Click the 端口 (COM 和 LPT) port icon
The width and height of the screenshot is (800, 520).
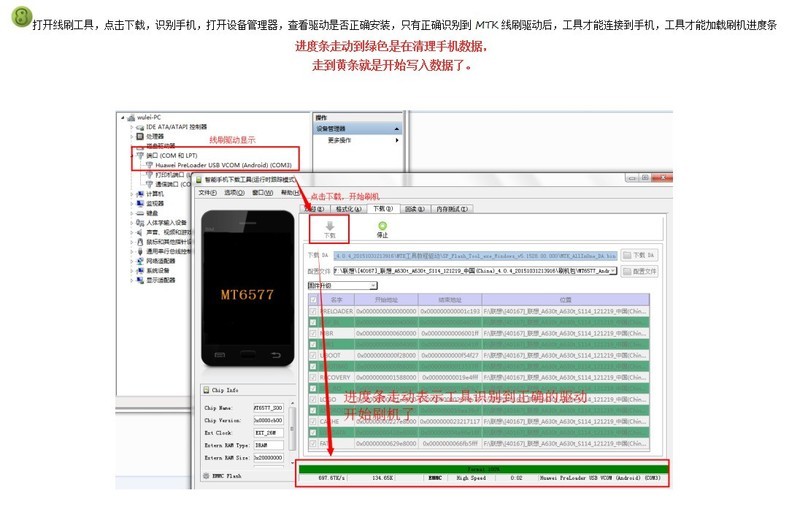(140, 156)
